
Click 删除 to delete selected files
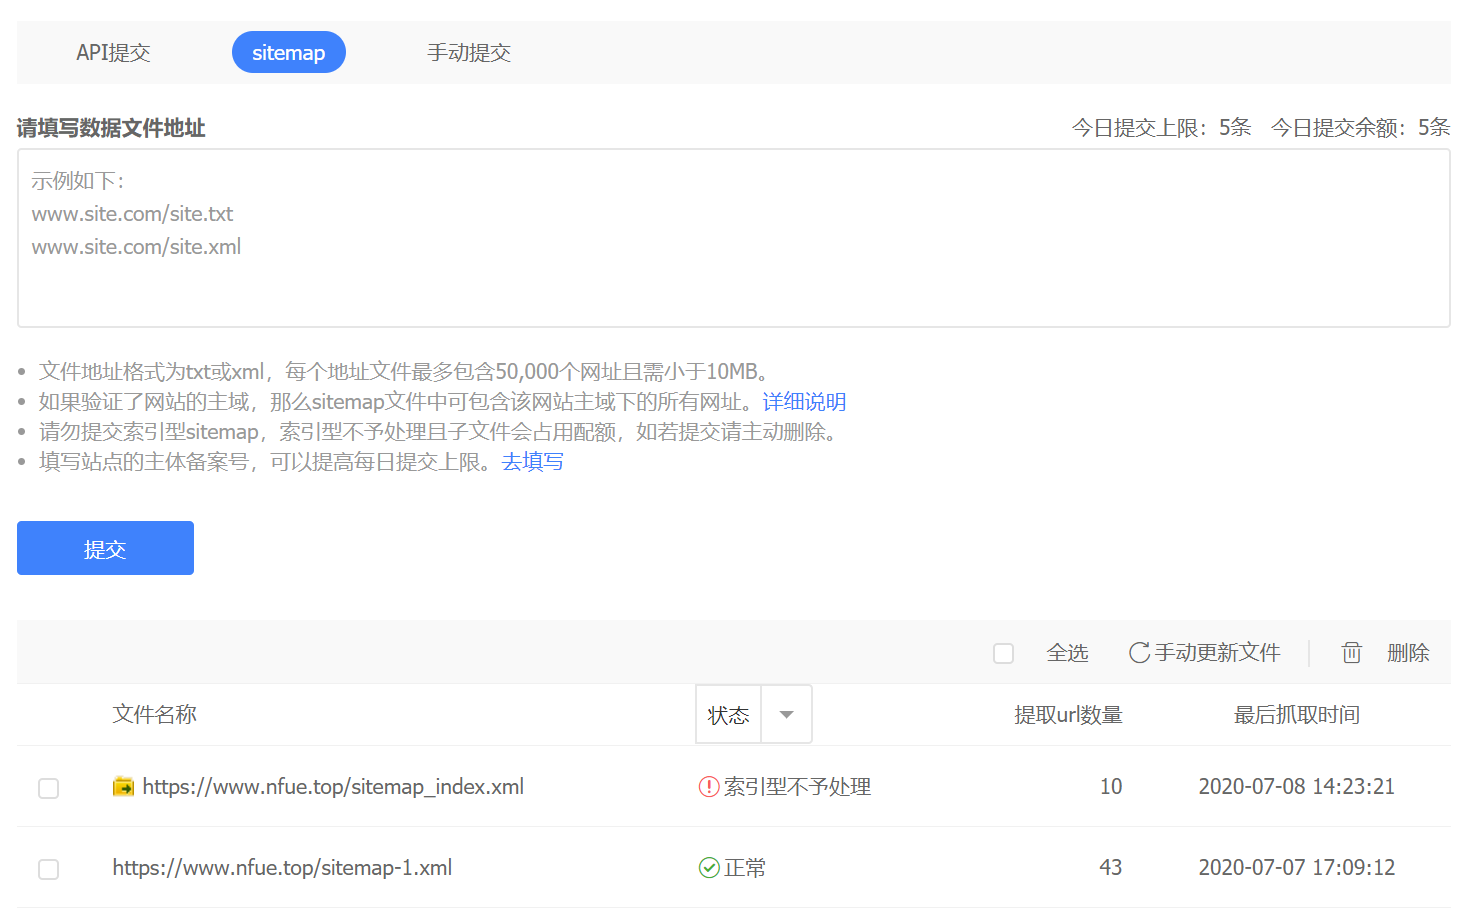coord(1408,653)
